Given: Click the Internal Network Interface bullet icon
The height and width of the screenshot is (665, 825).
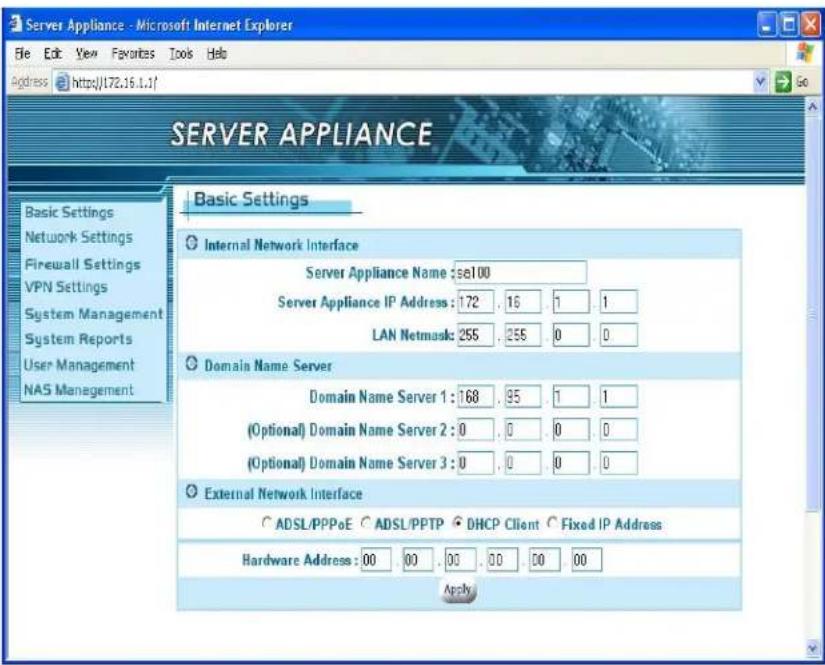Looking at the screenshot, I should pyautogui.click(x=192, y=243).
